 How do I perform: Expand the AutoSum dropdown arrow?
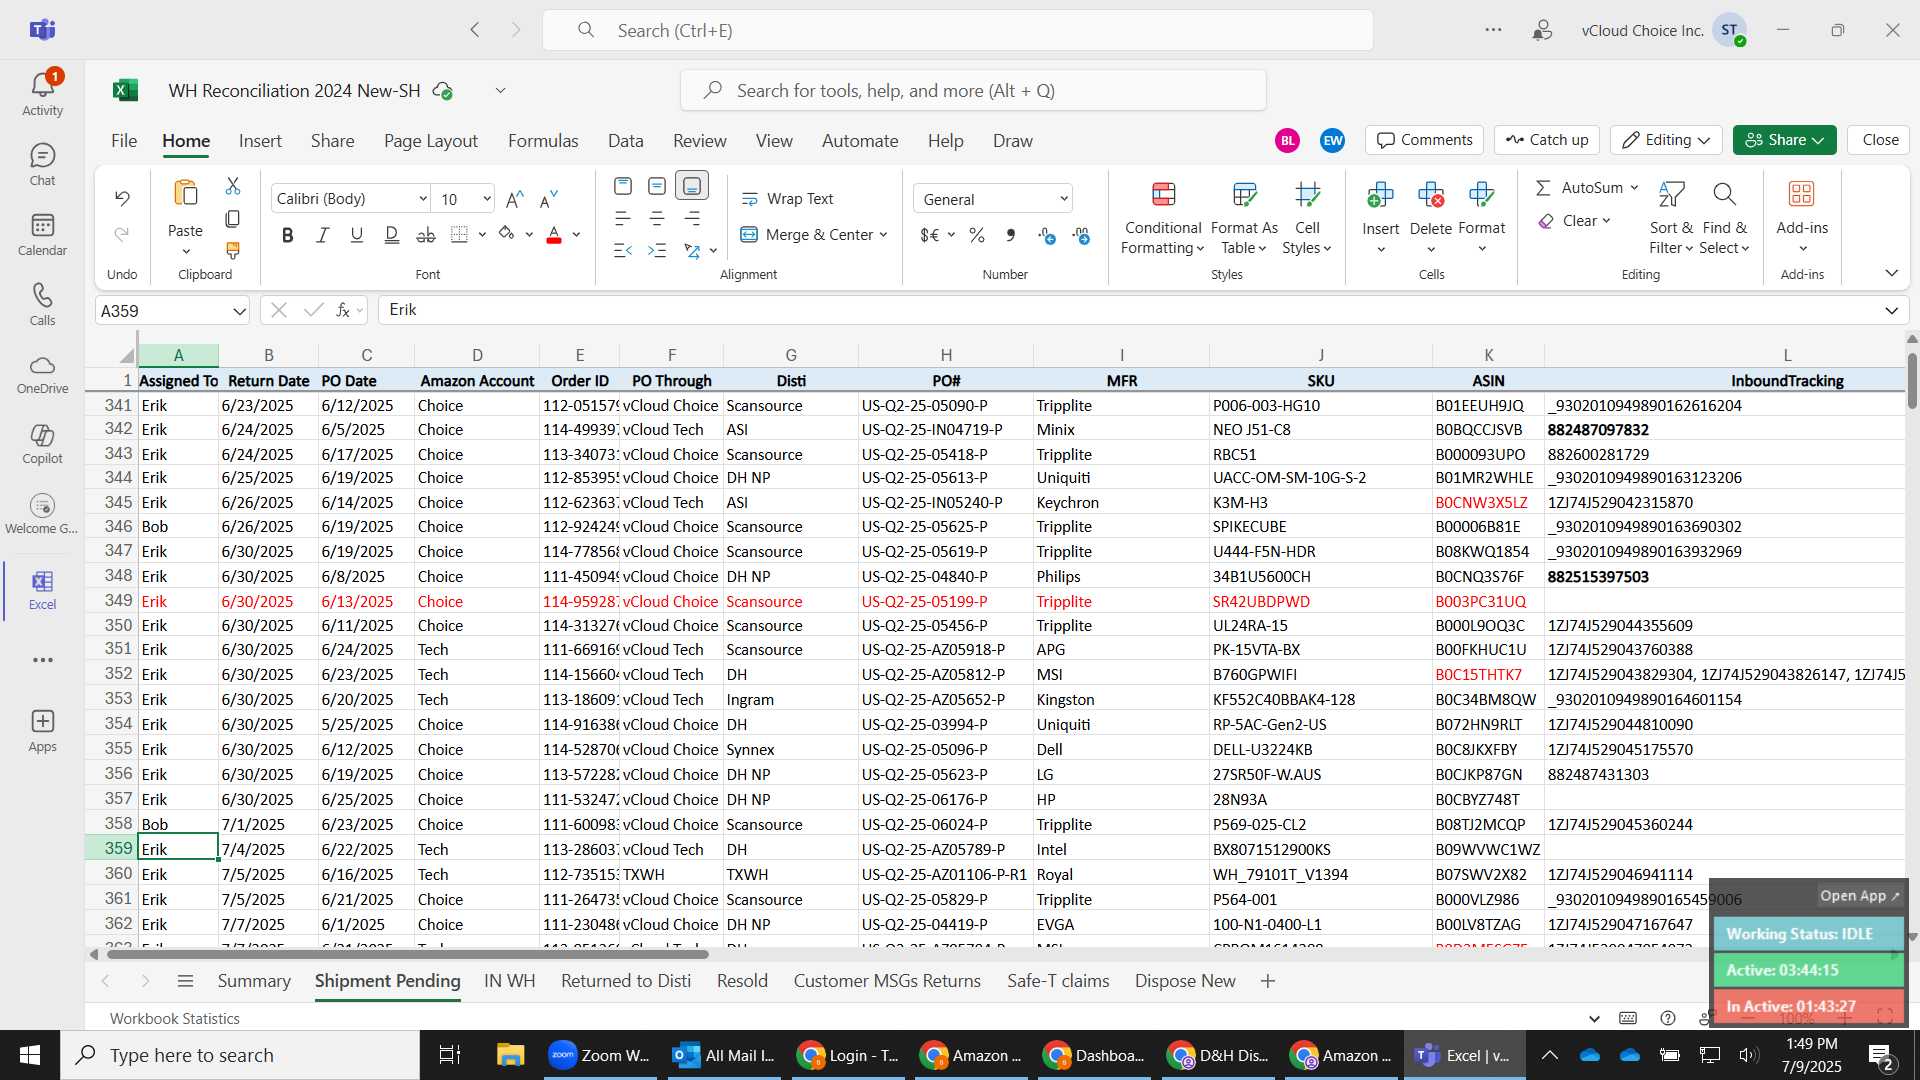pyautogui.click(x=1634, y=188)
